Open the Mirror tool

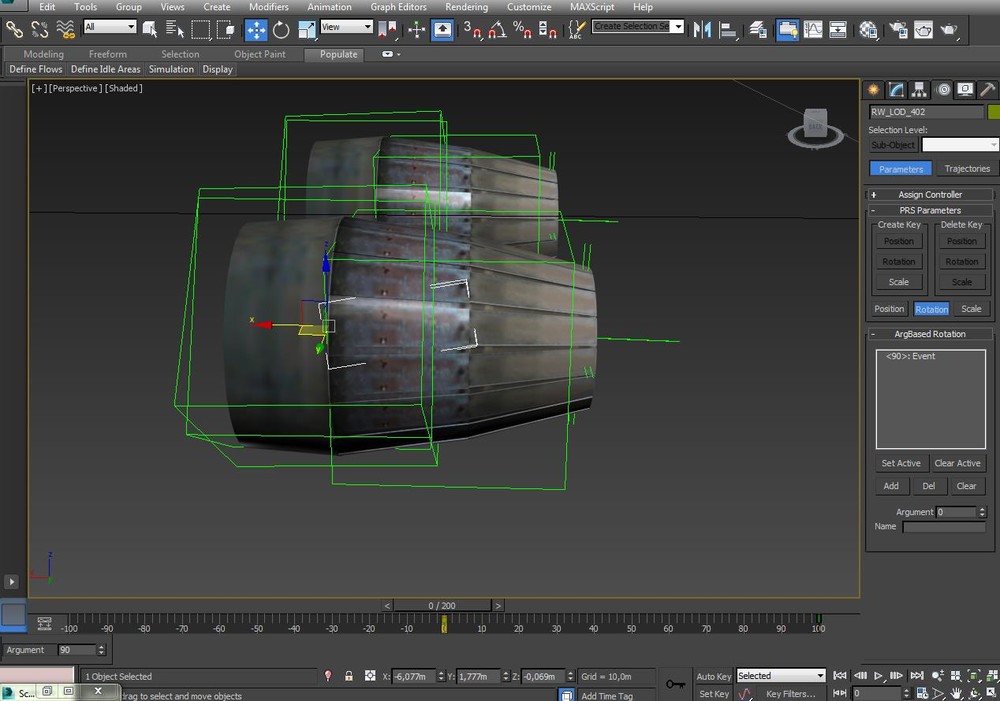click(x=702, y=30)
